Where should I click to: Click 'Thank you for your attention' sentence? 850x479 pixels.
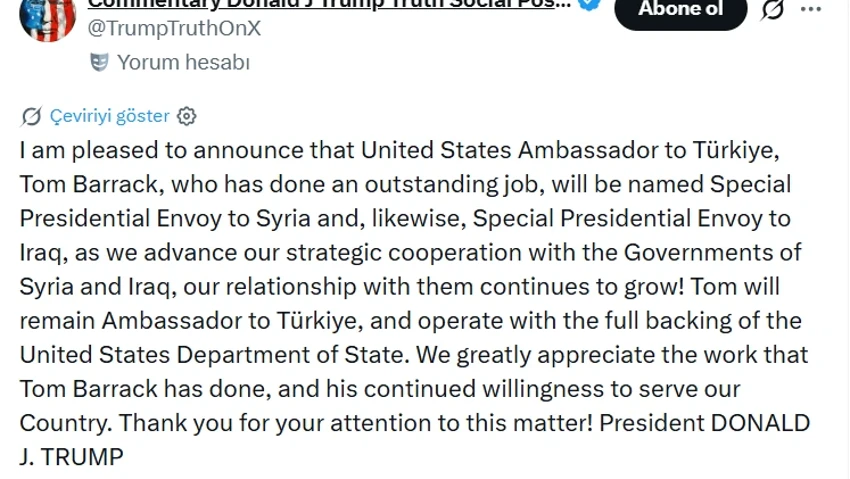356,423
